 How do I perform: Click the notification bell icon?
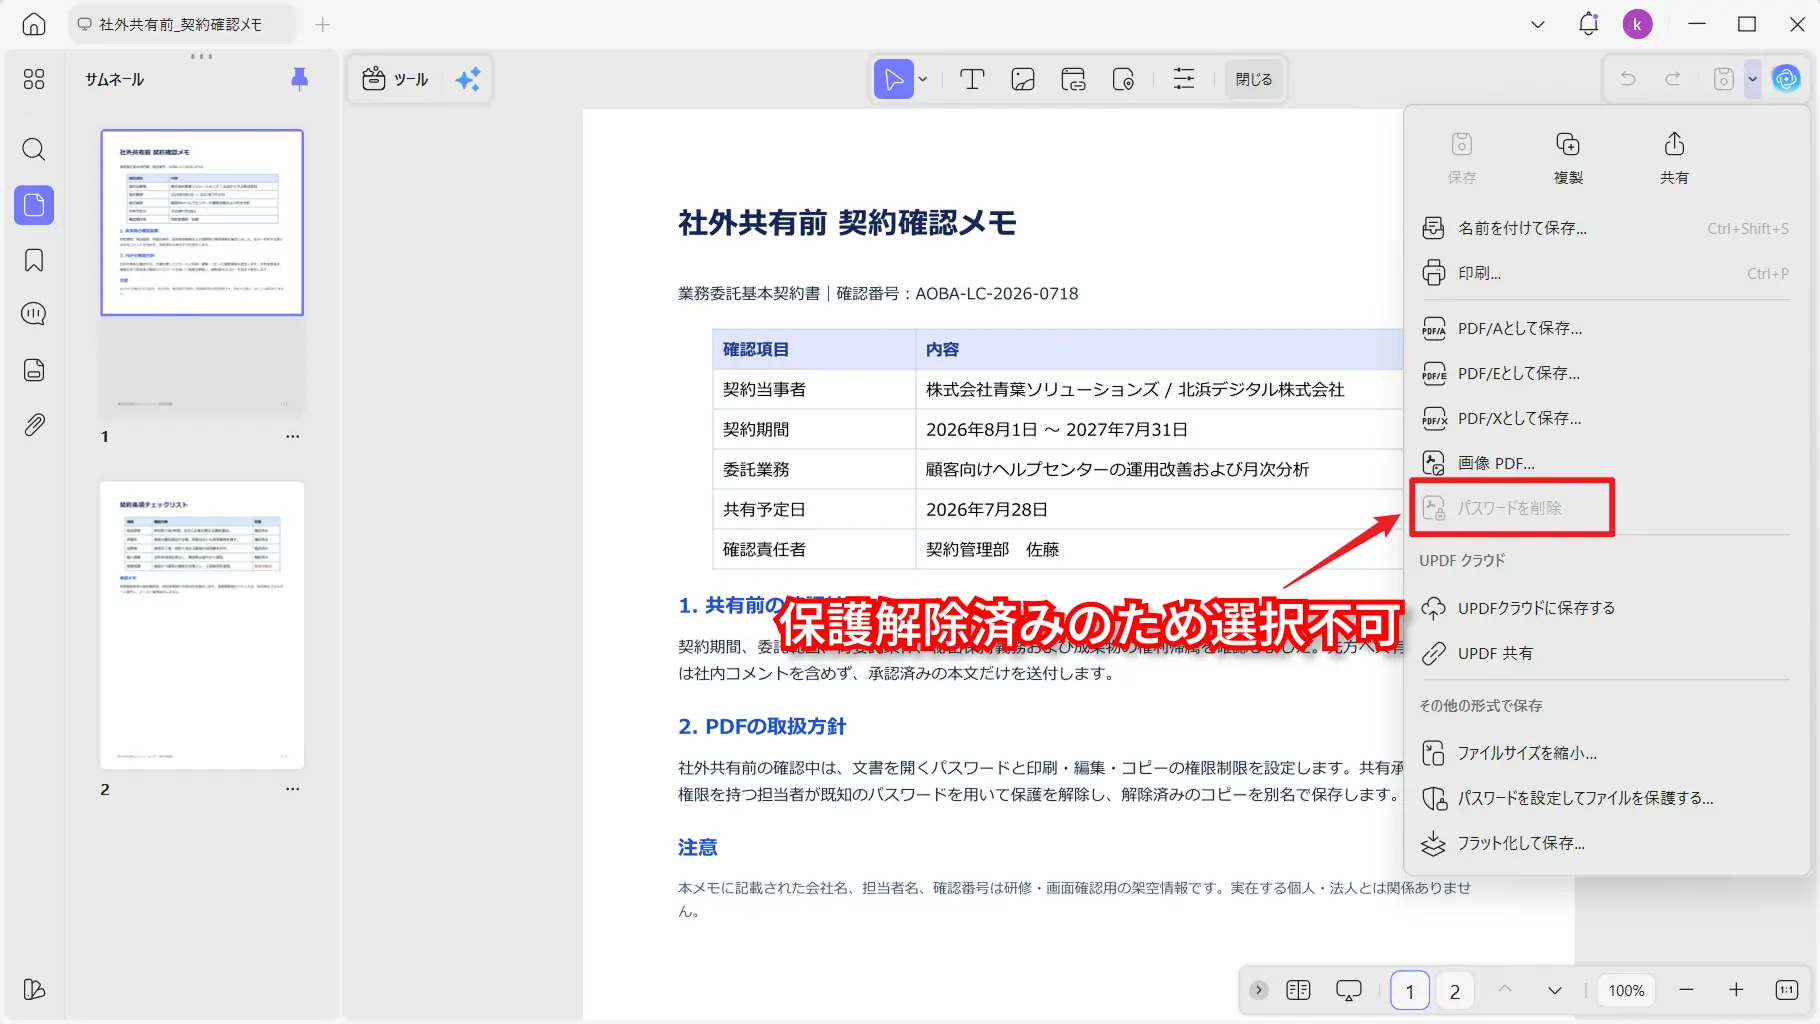pos(1588,24)
